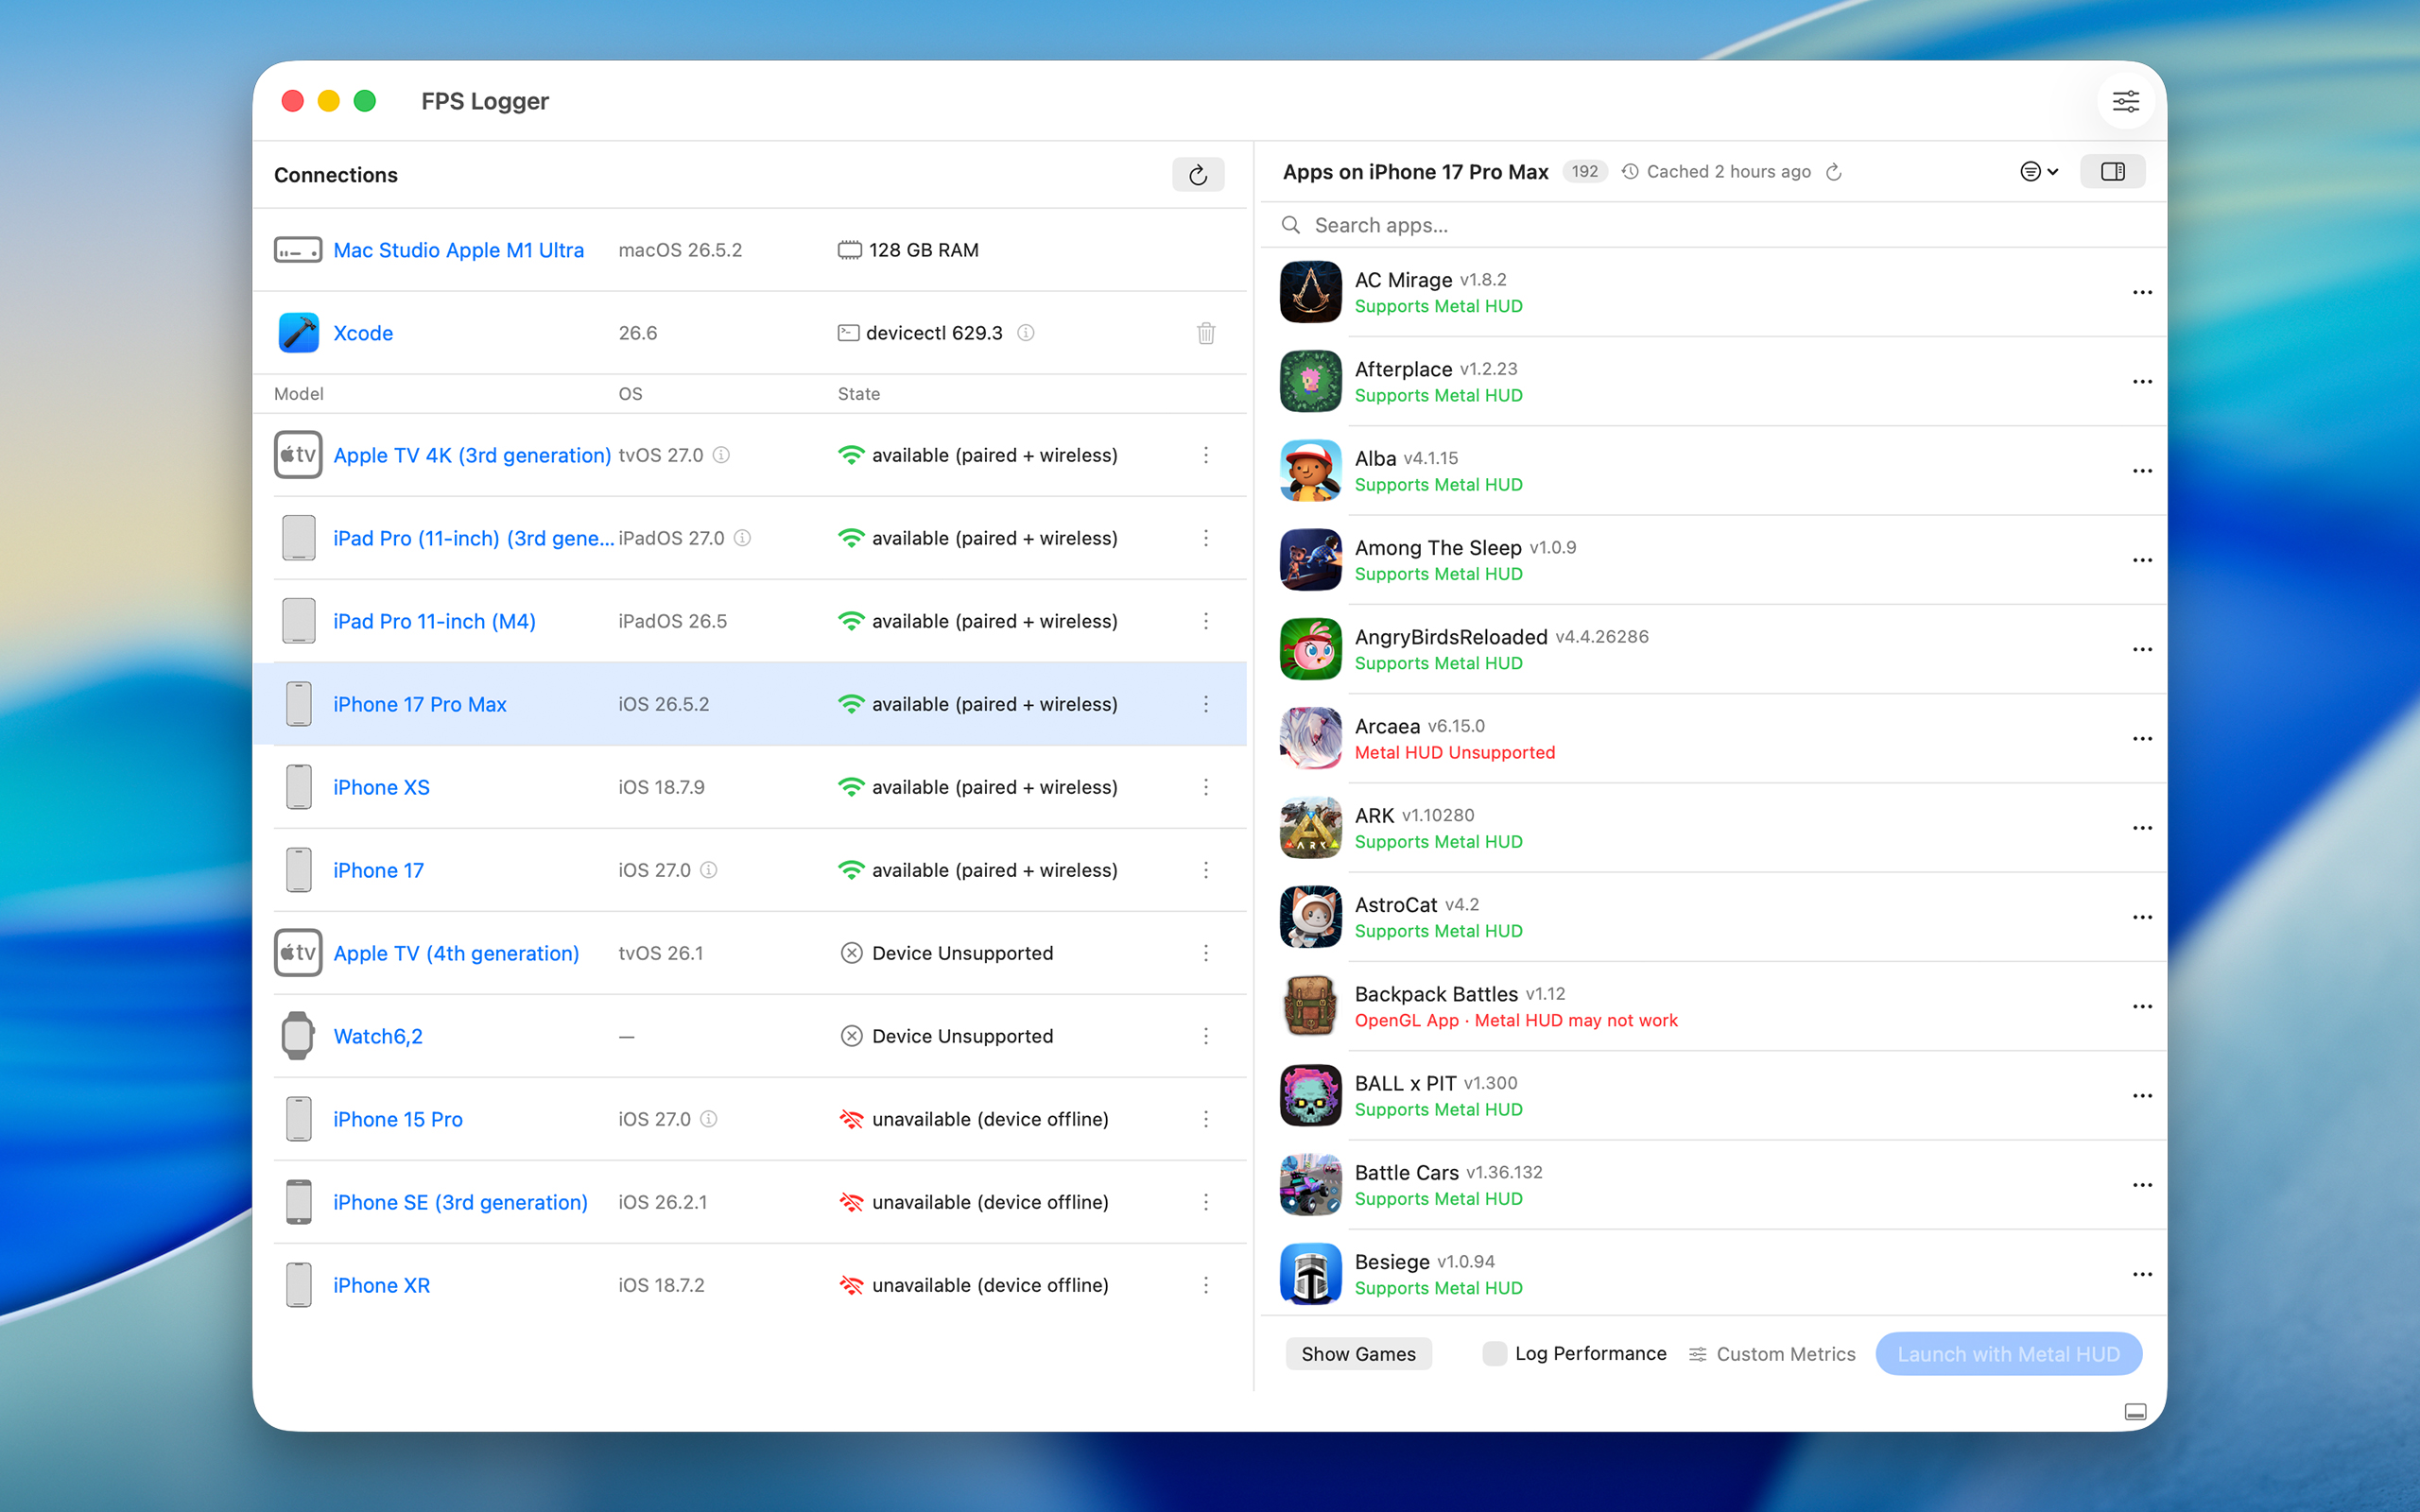2420x1512 pixels.
Task: Select Apple TV 4K (3rd generation) device
Action: [x=472, y=455]
